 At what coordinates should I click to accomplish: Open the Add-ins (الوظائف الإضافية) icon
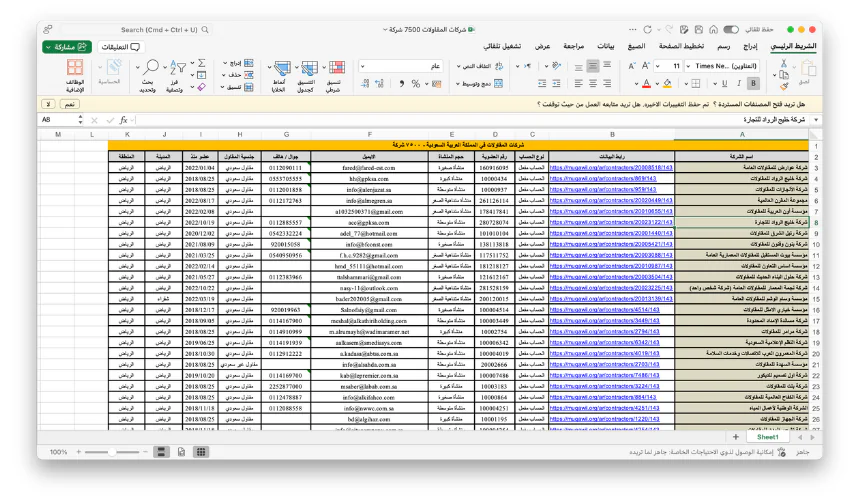click(76, 70)
